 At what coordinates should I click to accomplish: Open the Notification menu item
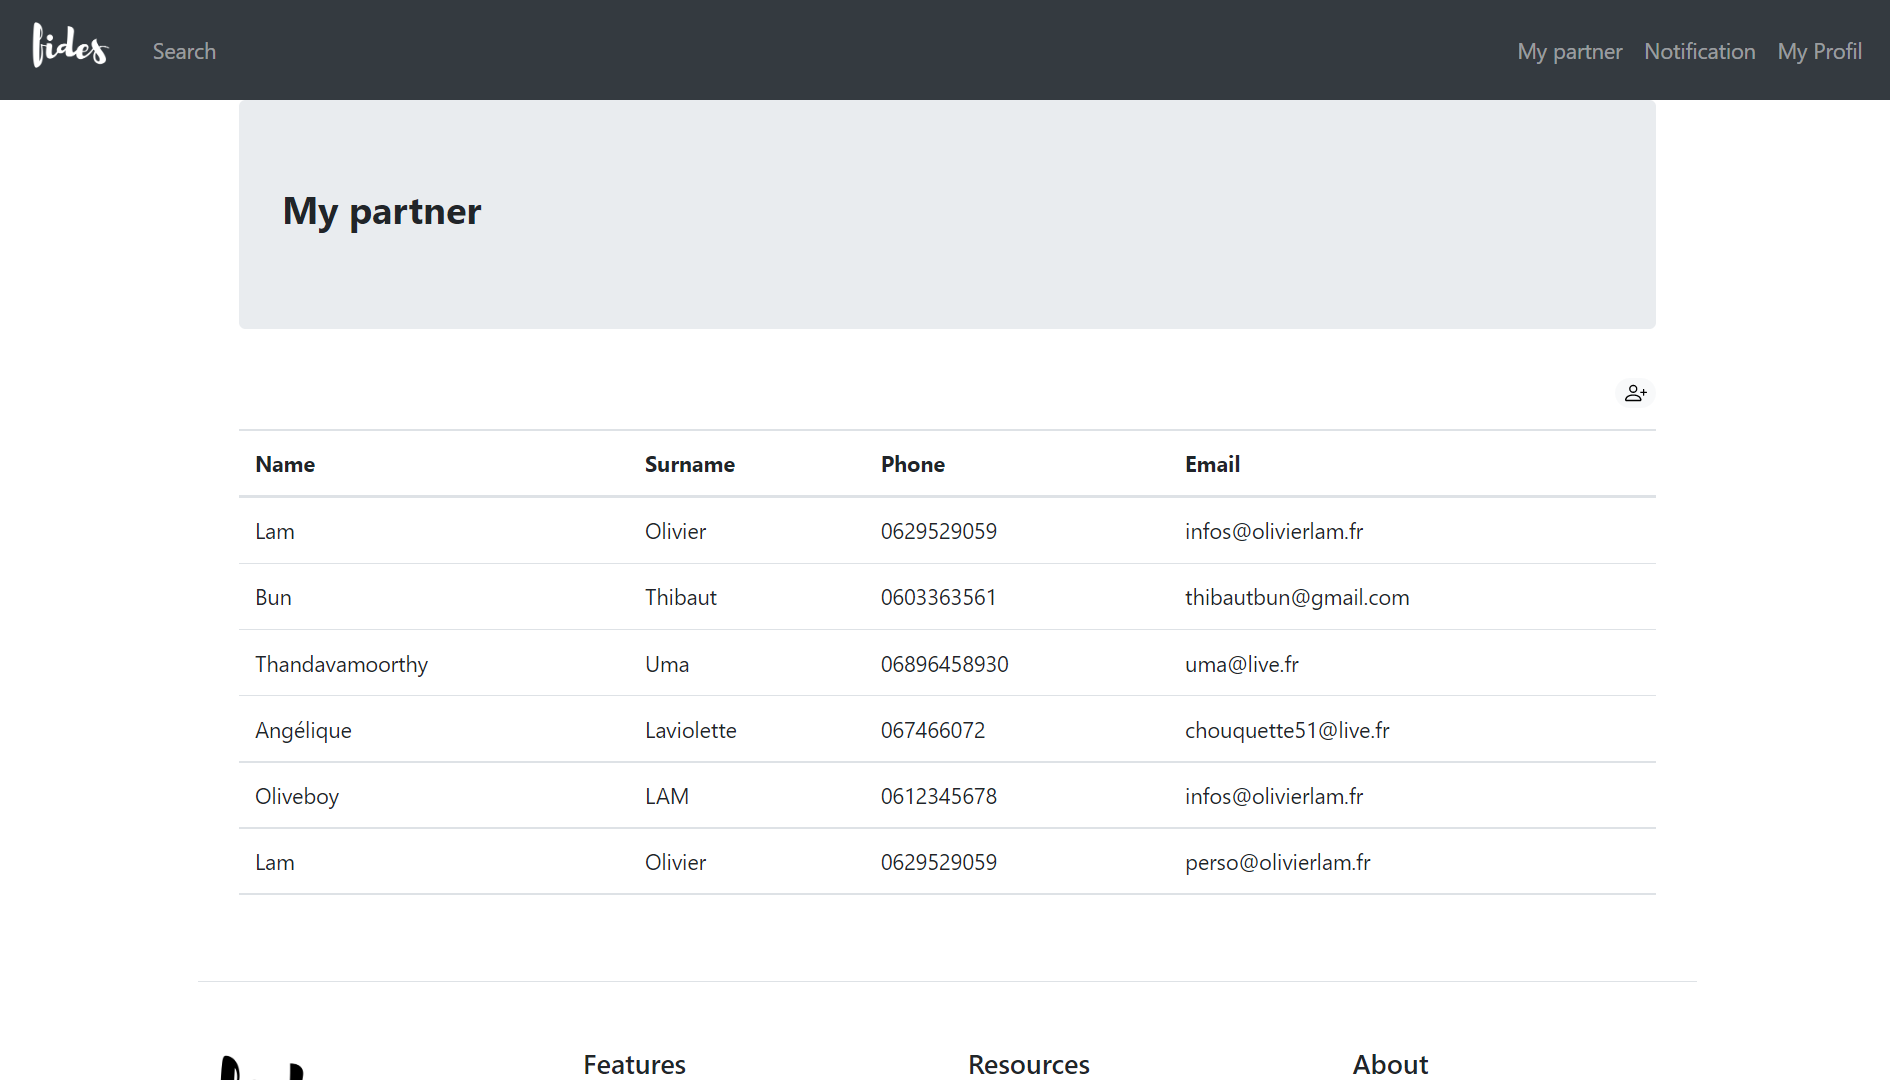click(1699, 51)
